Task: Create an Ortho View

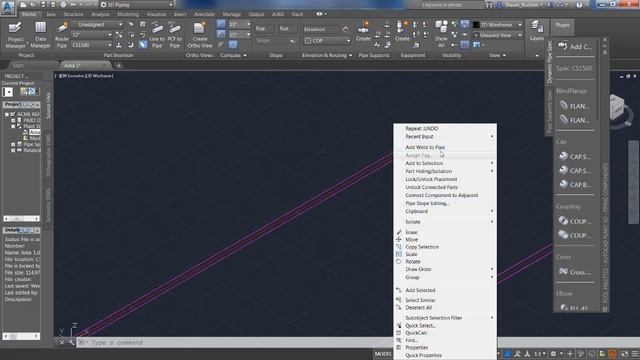Action: tap(200, 35)
